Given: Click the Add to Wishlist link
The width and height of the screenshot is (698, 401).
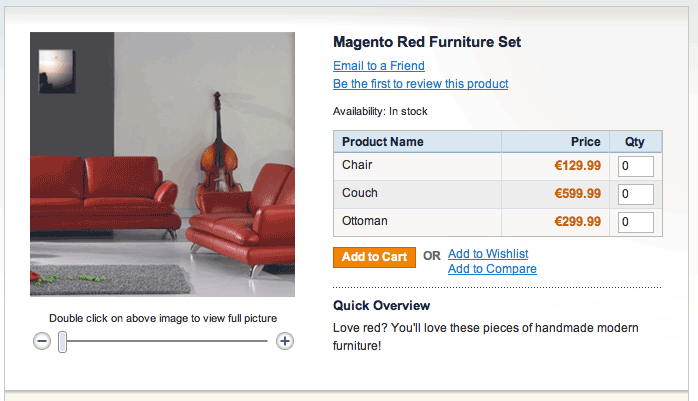Looking at the screenshot, I should (488, 254).
